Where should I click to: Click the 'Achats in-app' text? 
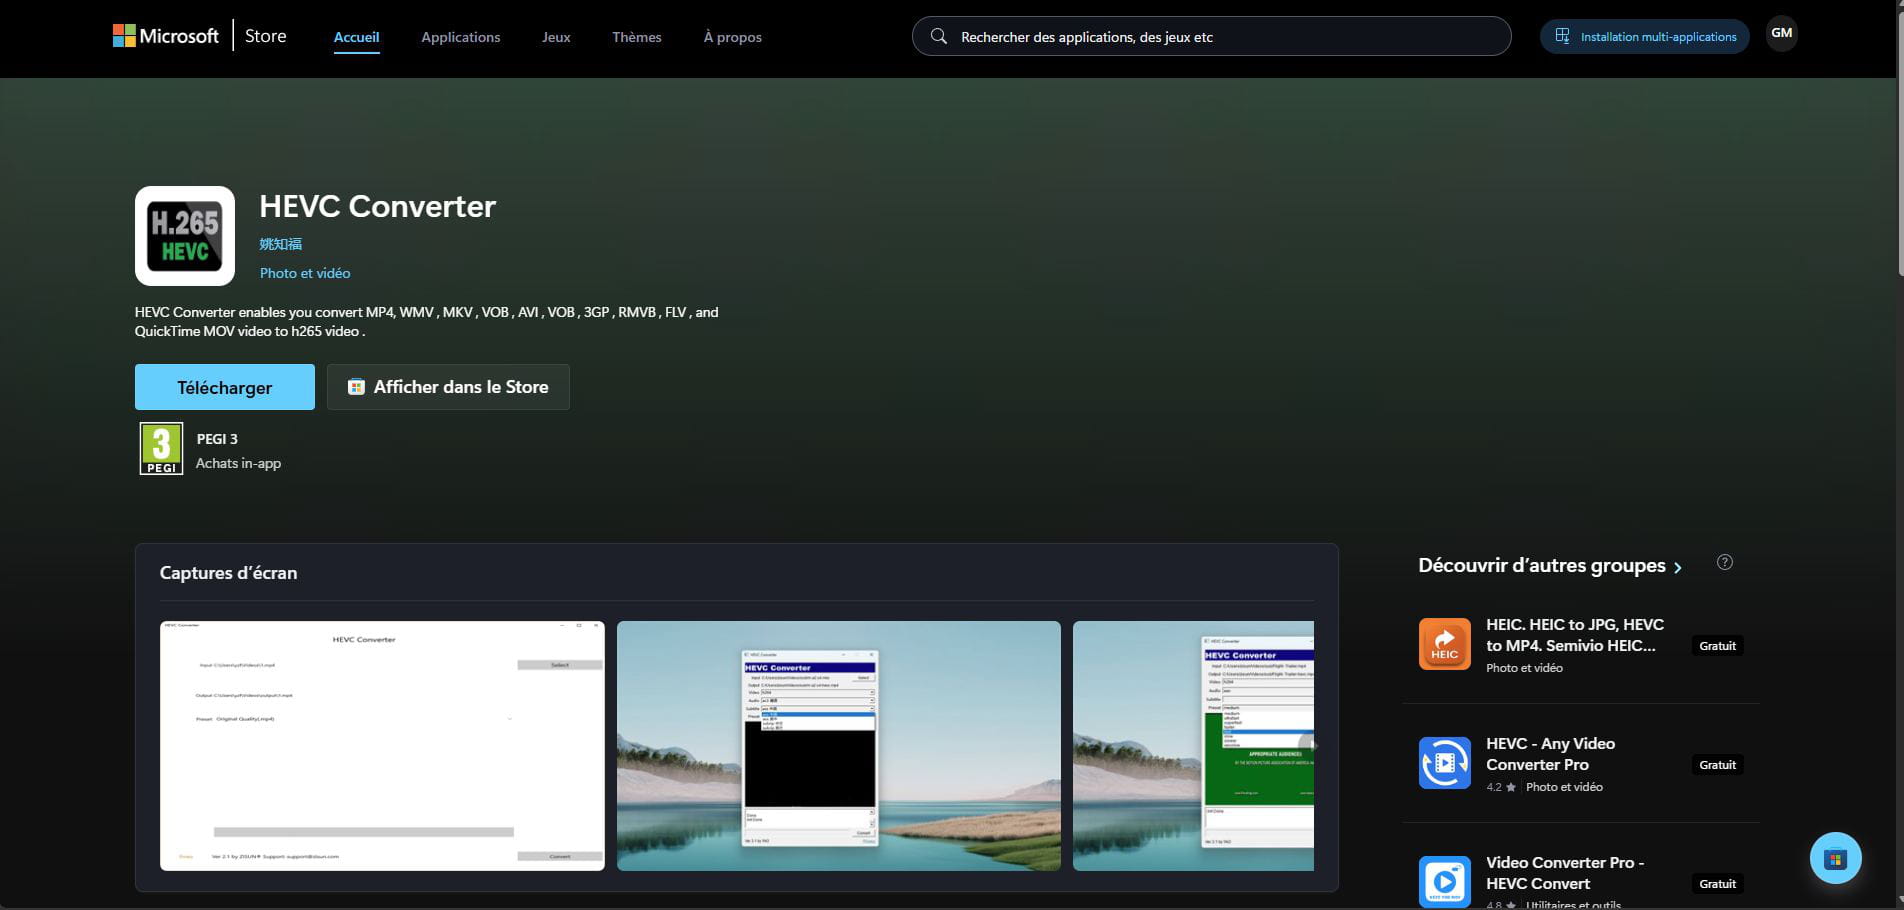point(238,463)
